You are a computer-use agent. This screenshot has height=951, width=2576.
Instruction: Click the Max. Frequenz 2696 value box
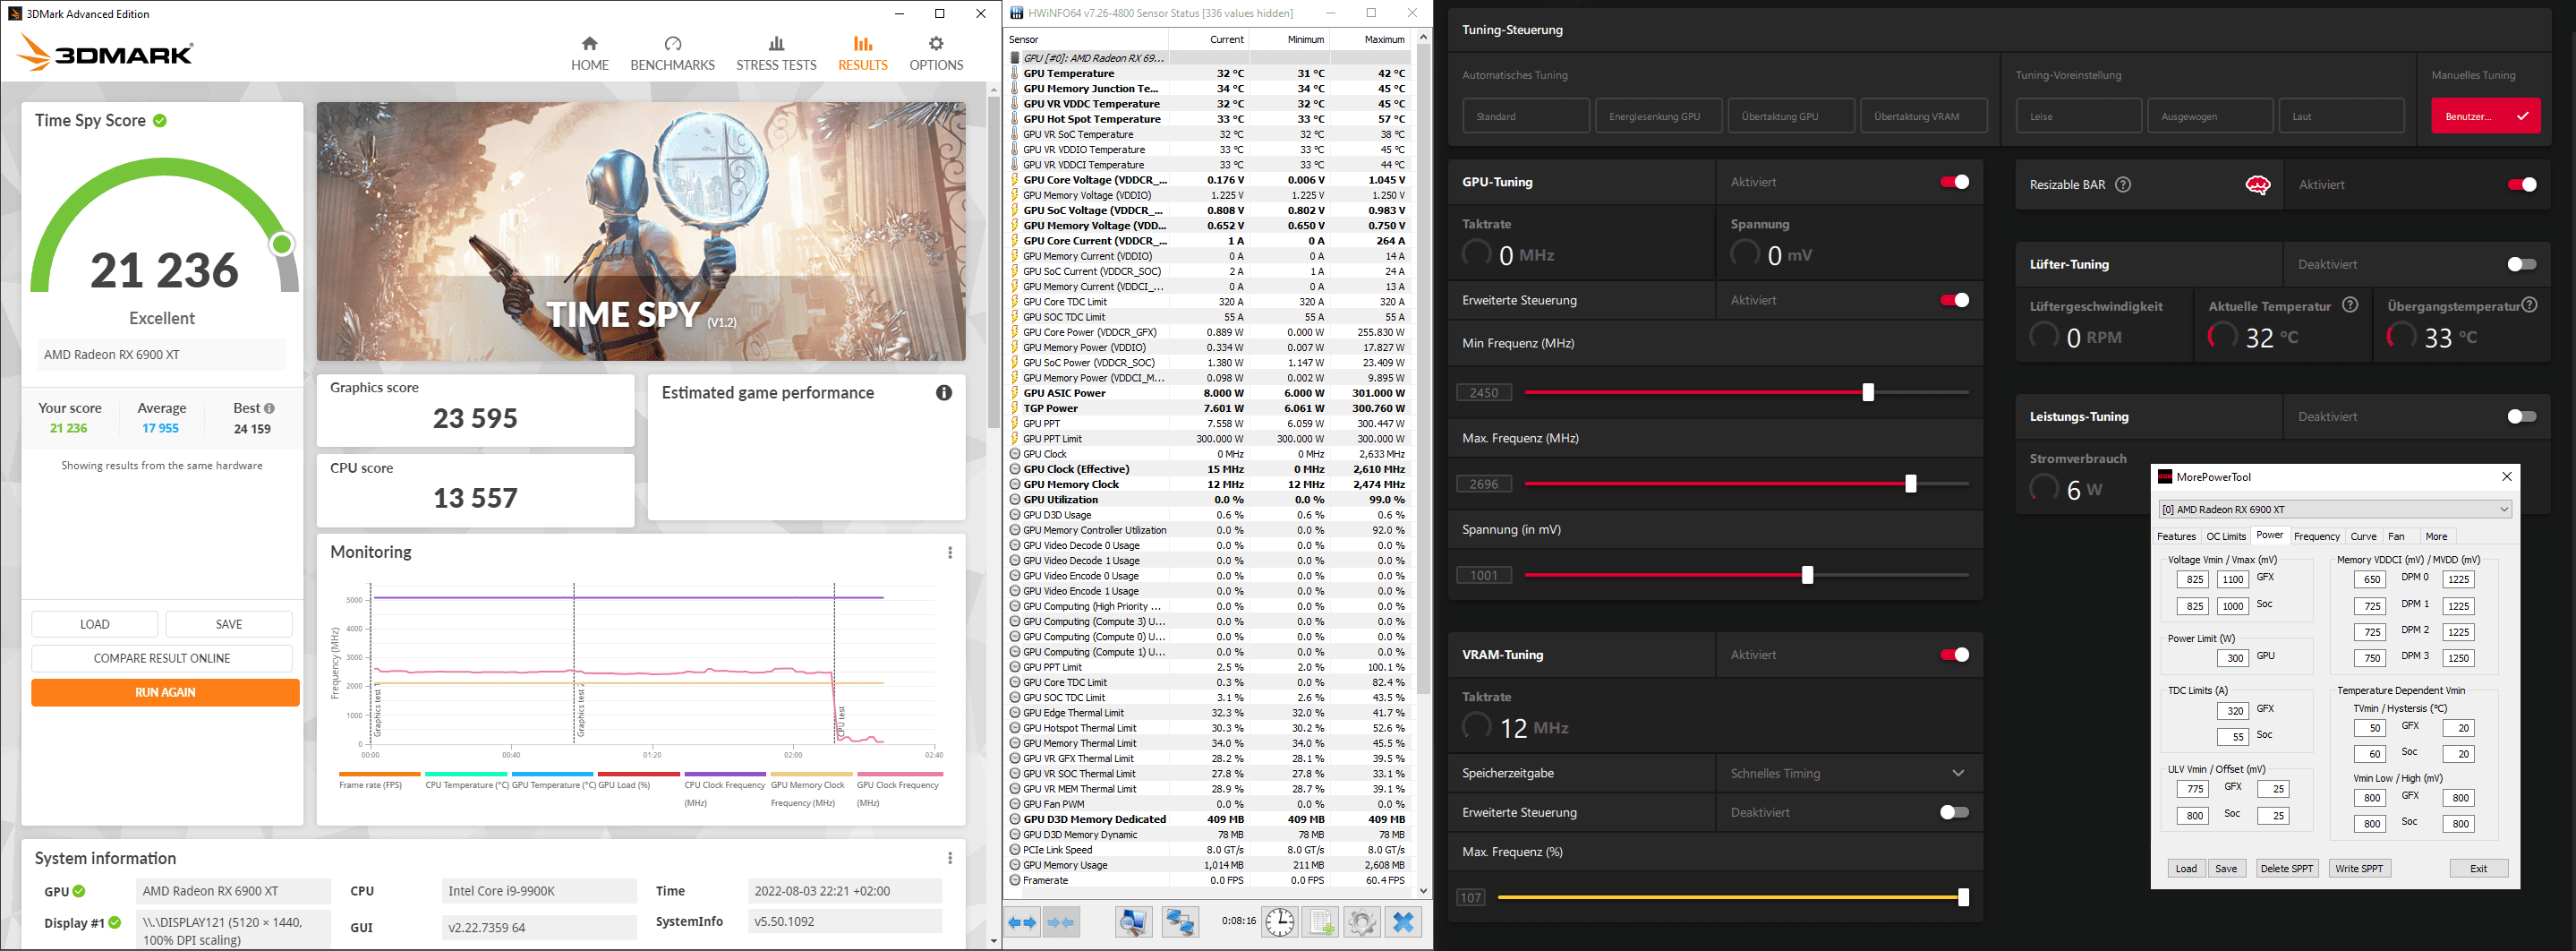tap(1484, 484)
